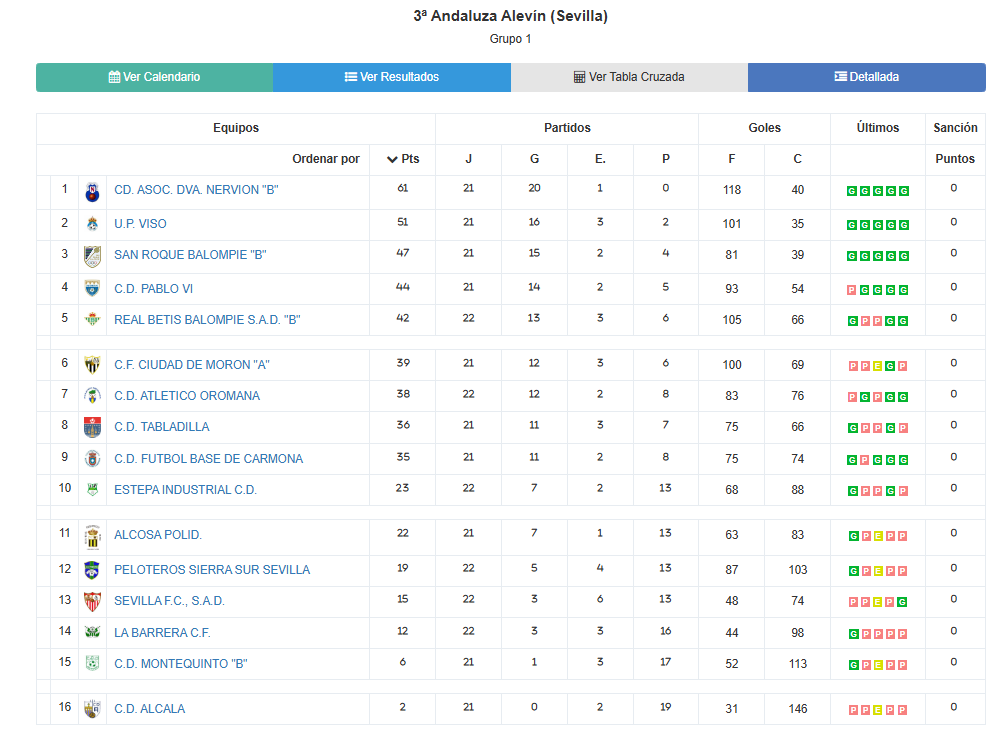Click the Sevilla F.C. crest
The height and width of the screenshot is (732, 1006).
[92, 601]
